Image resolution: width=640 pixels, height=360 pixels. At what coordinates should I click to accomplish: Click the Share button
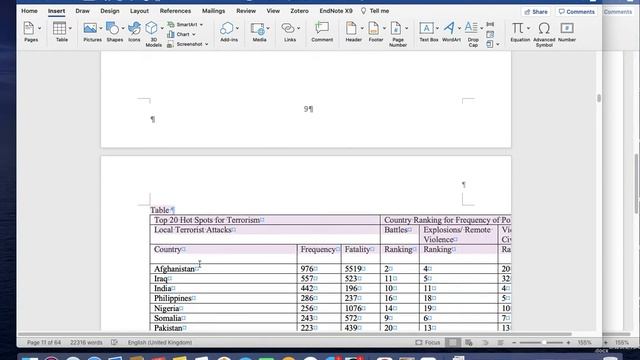(x=536, y=12)
